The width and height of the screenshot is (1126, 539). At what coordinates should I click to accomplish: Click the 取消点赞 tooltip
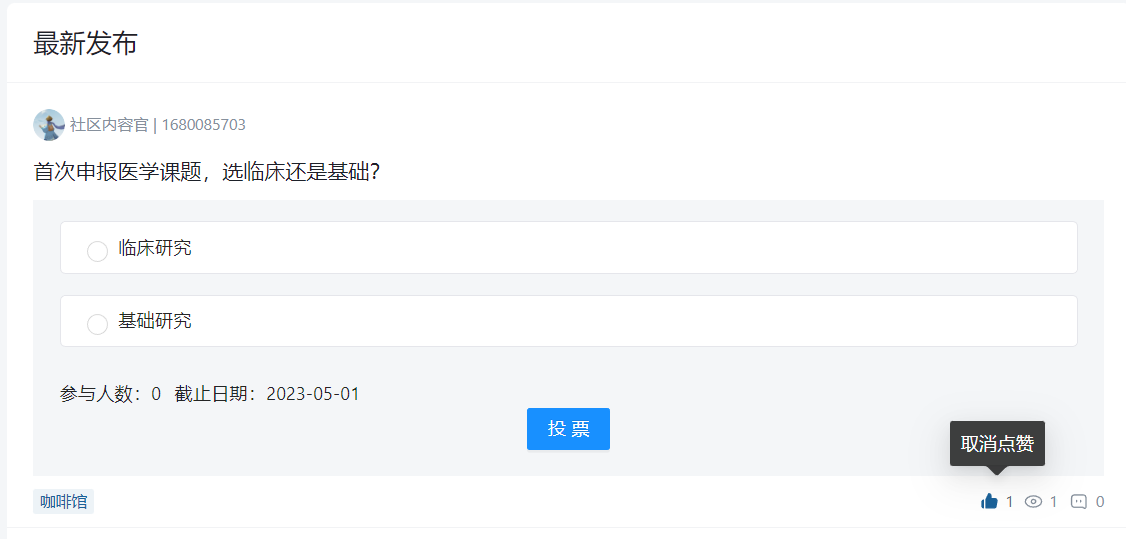tap(997, 443)
